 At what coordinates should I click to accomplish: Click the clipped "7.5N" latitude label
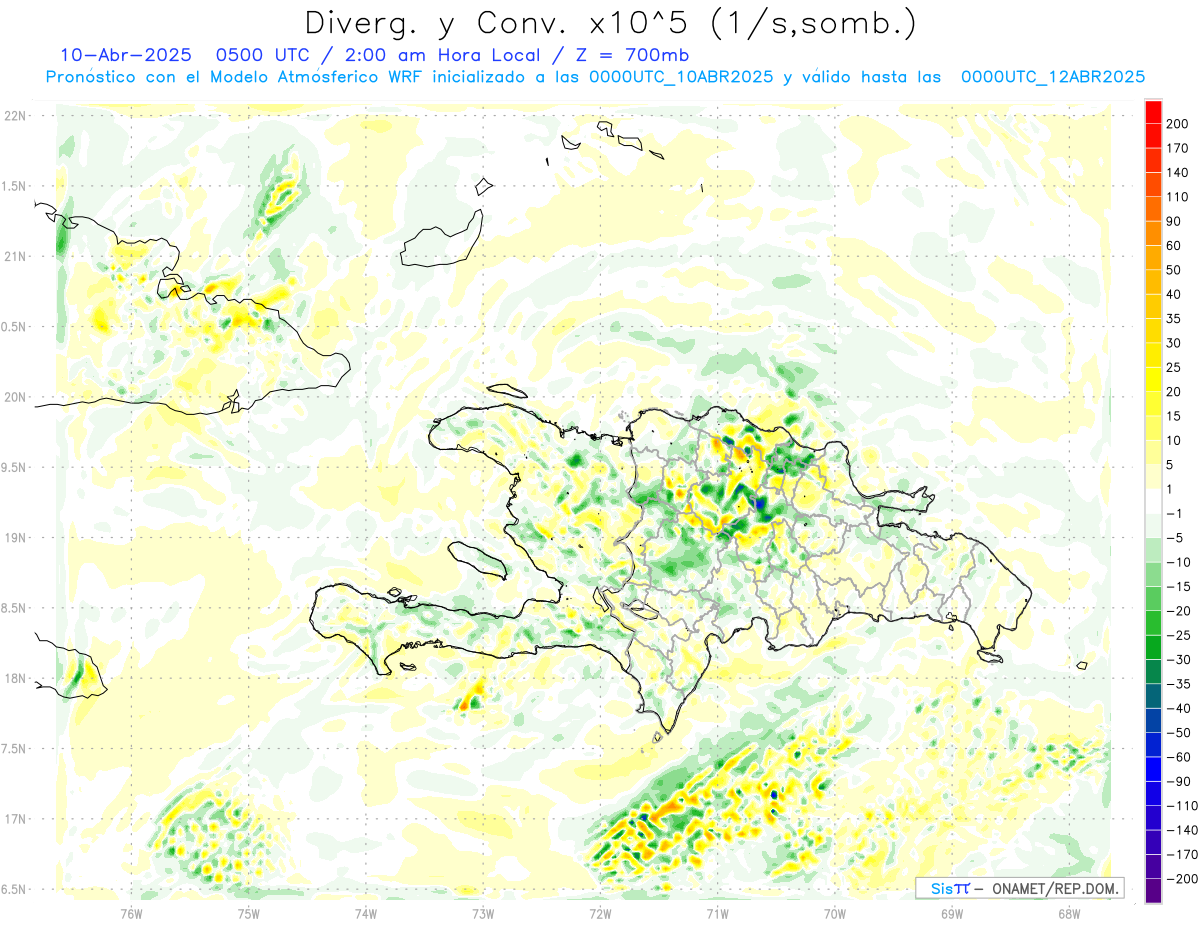pyautogui.click(x=14, y=749)
